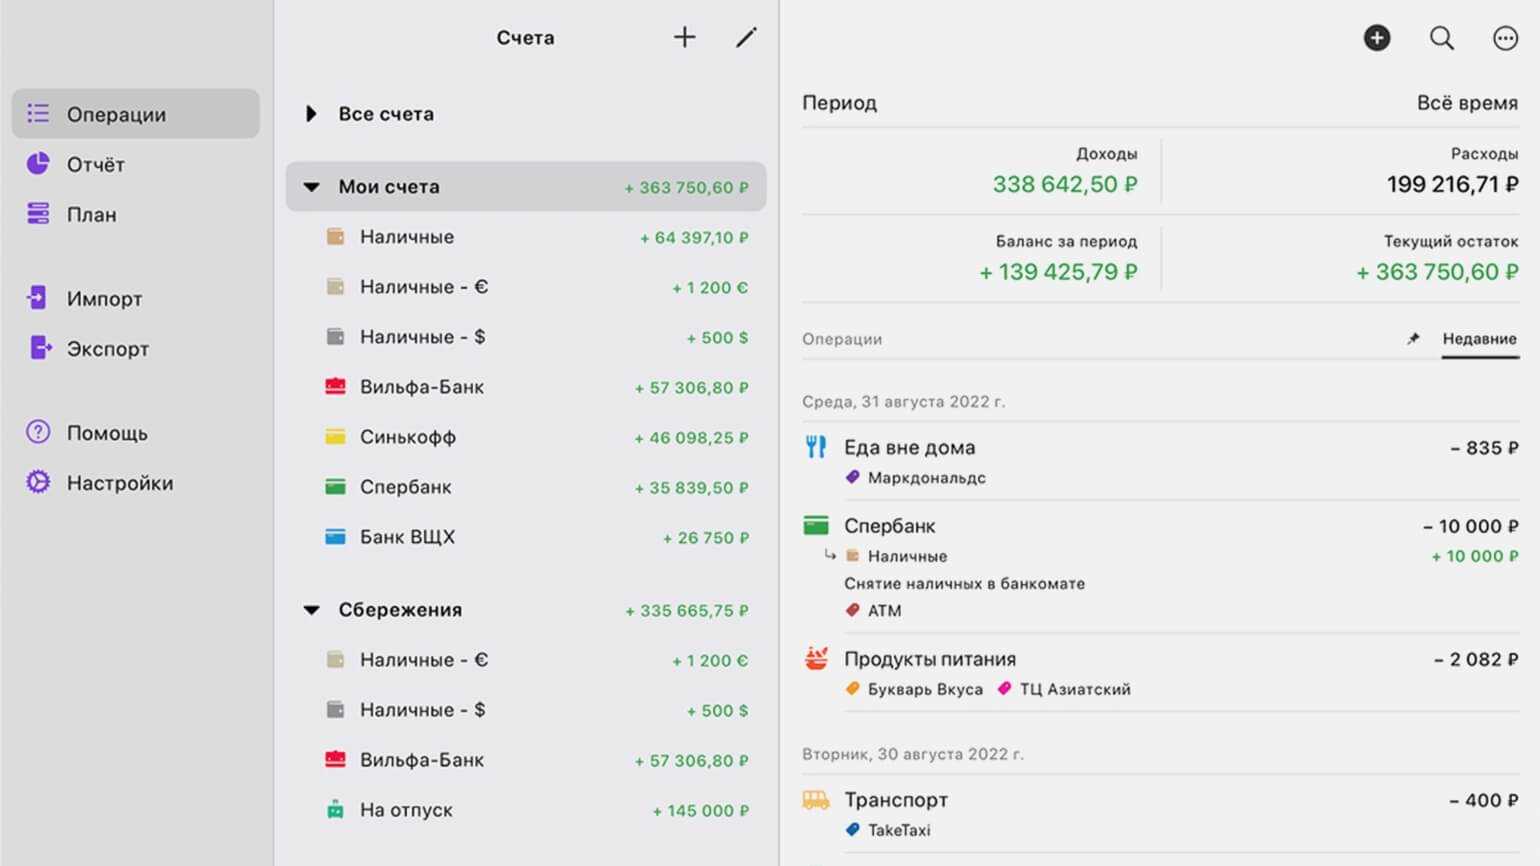Select the На отпуск savings account
This screenshot has width=1540, height=866.
[x=406, y=810]
